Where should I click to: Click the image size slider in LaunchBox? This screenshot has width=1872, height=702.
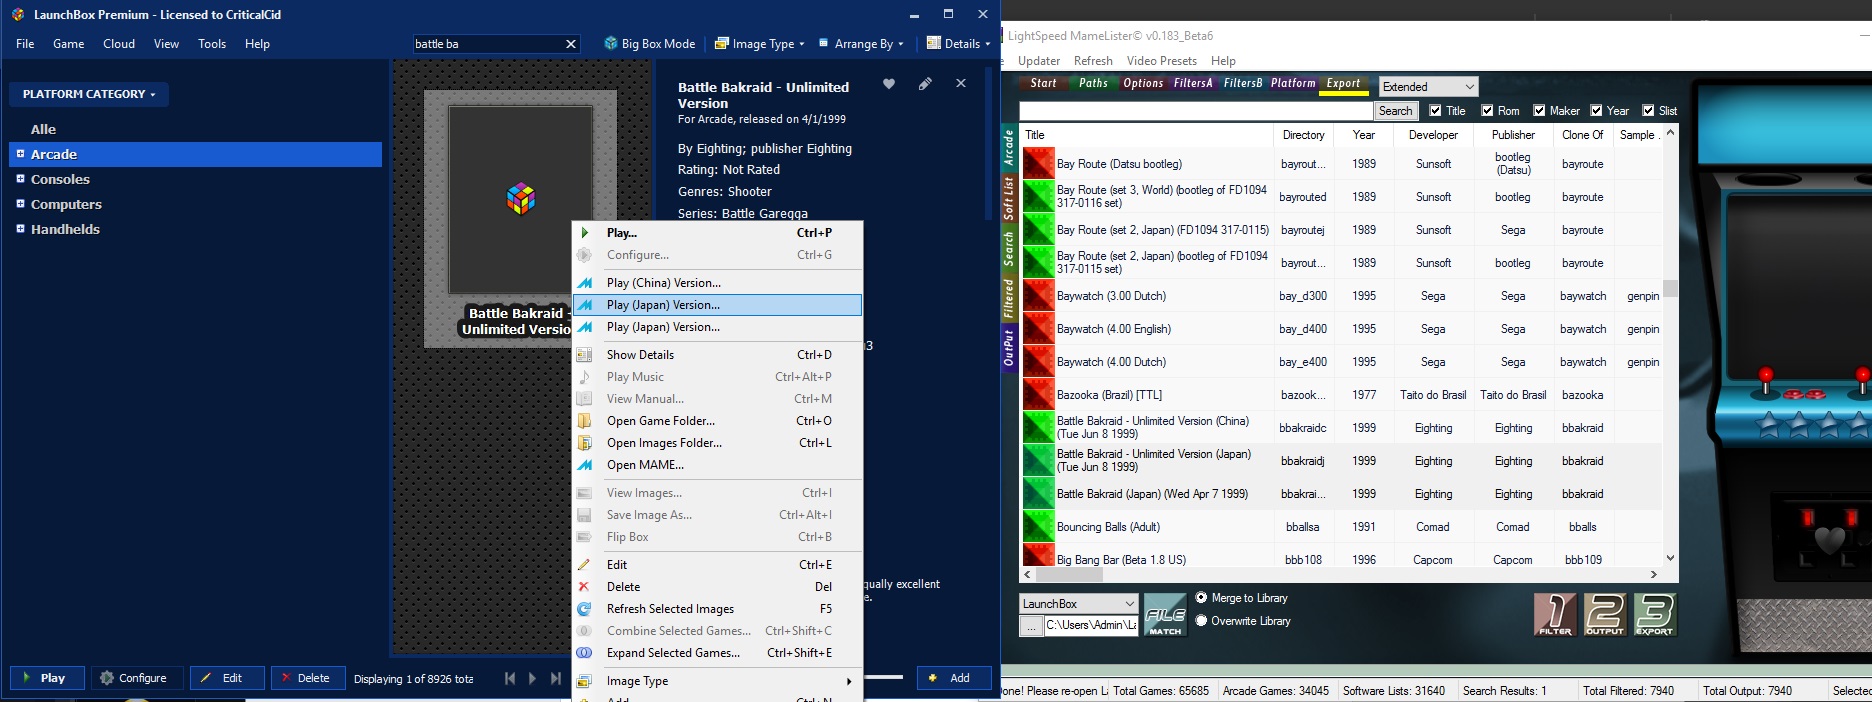tap(884, 677)
